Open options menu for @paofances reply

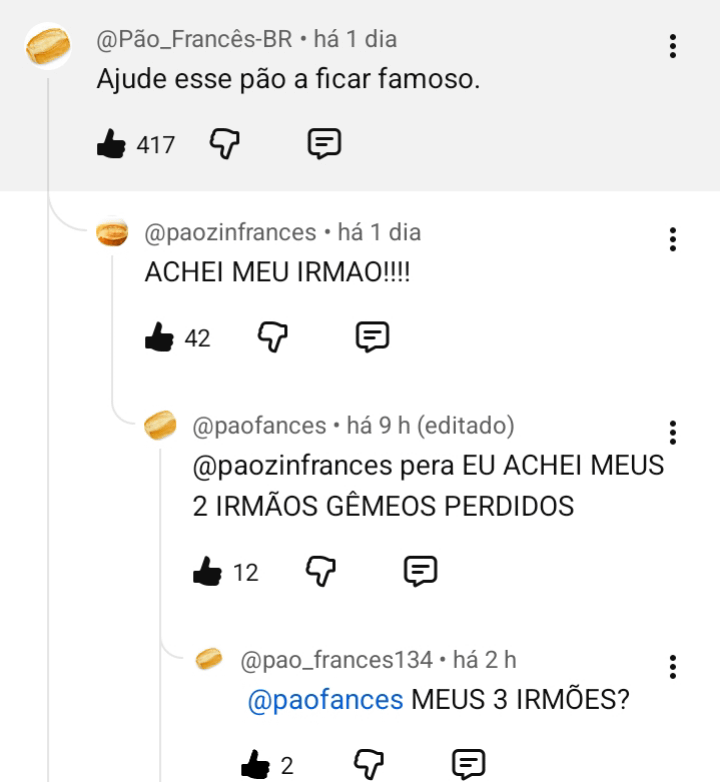pos(673,432)
